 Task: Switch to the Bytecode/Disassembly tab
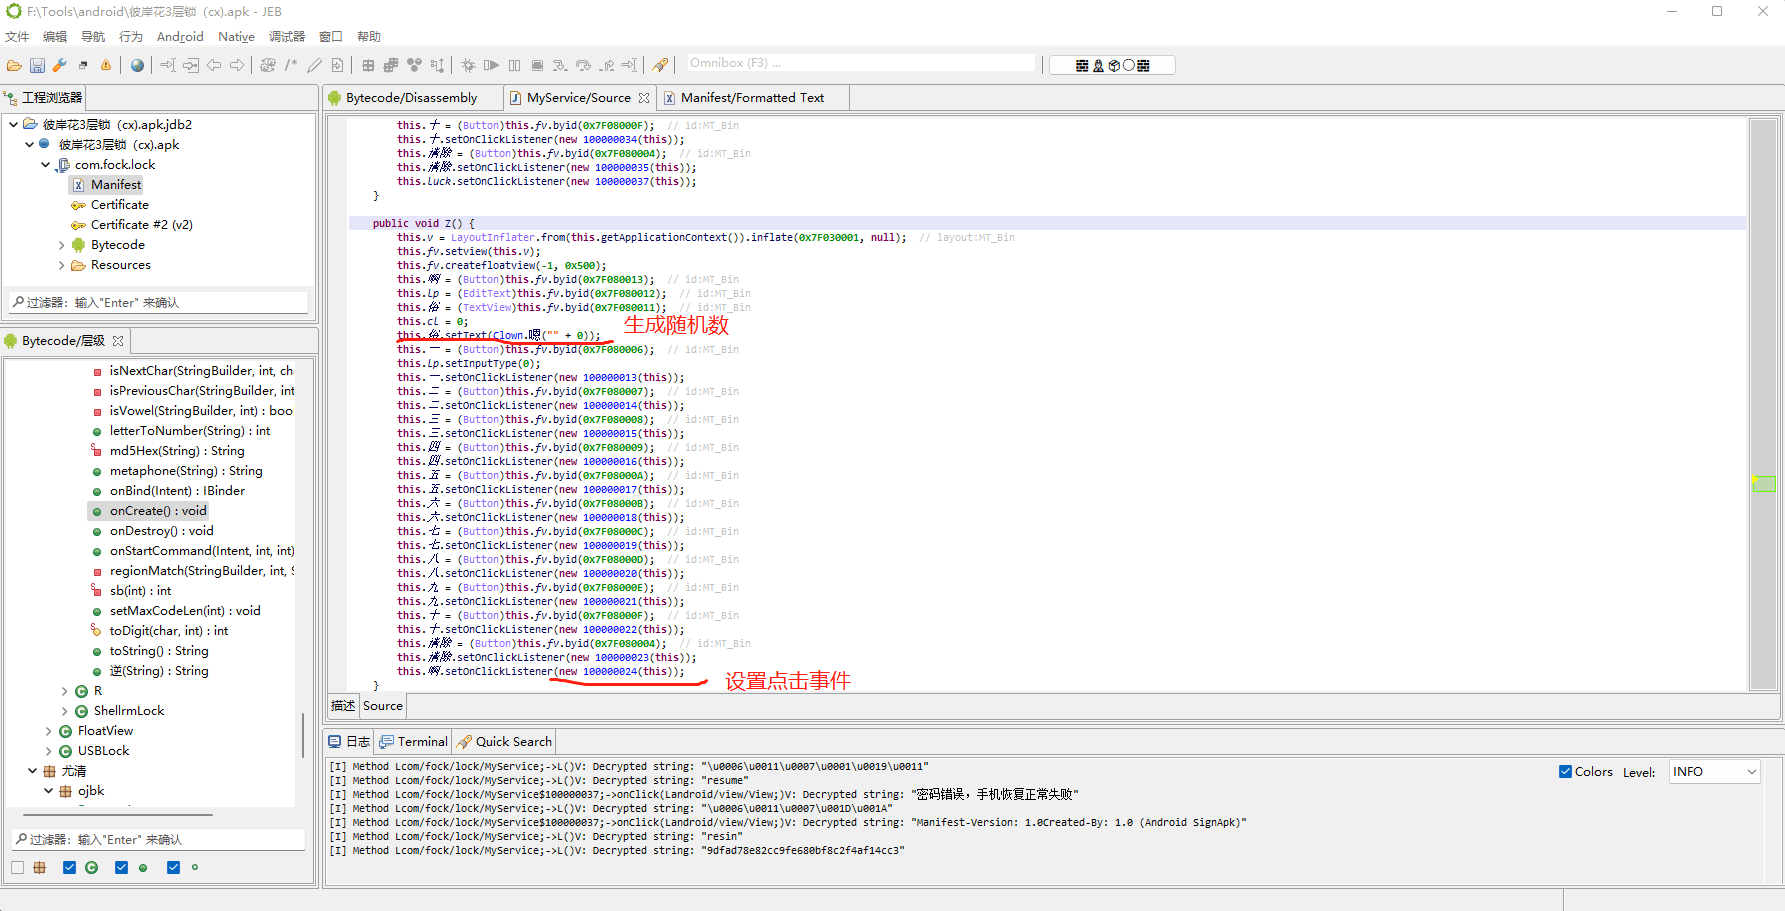pyautogui.click(x=411, y=97)
